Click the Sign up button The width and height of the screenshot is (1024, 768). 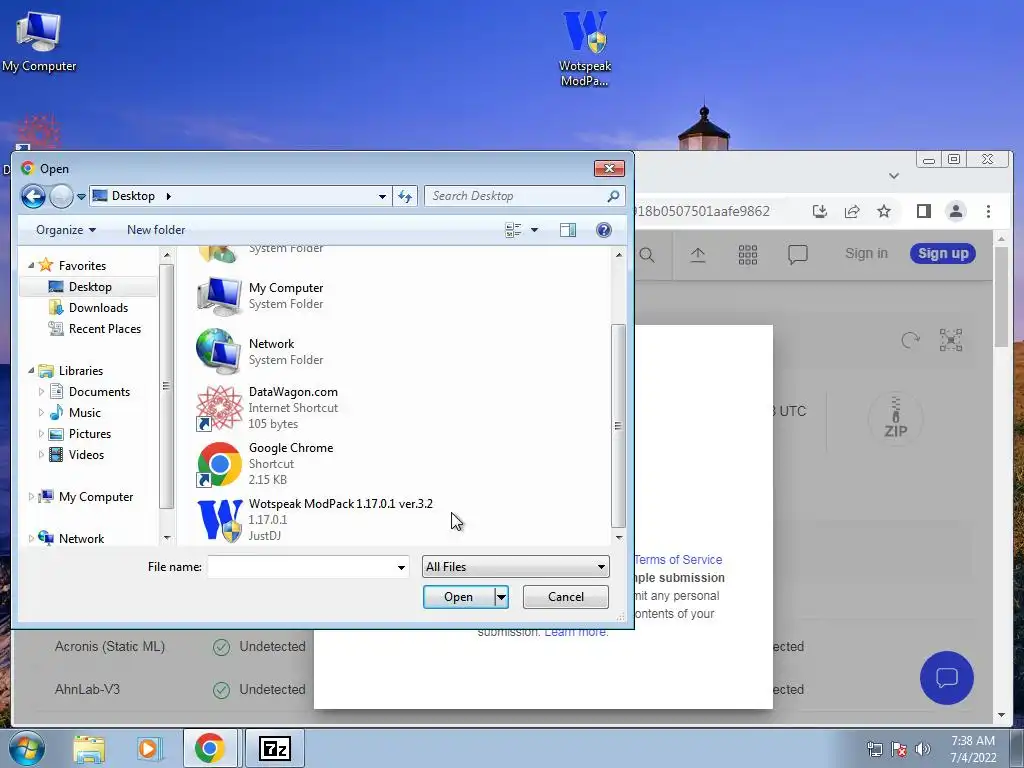coord(942,253)
